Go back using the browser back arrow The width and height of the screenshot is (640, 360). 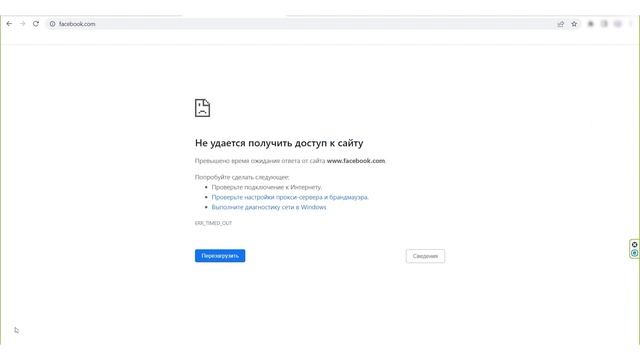pyautogui.click(x=9, y=24)
